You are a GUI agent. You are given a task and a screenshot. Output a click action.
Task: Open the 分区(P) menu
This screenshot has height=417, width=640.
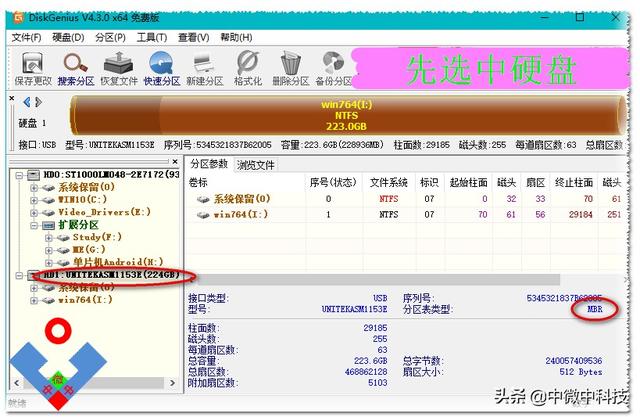pyautogui.click(x=110, y=38)
